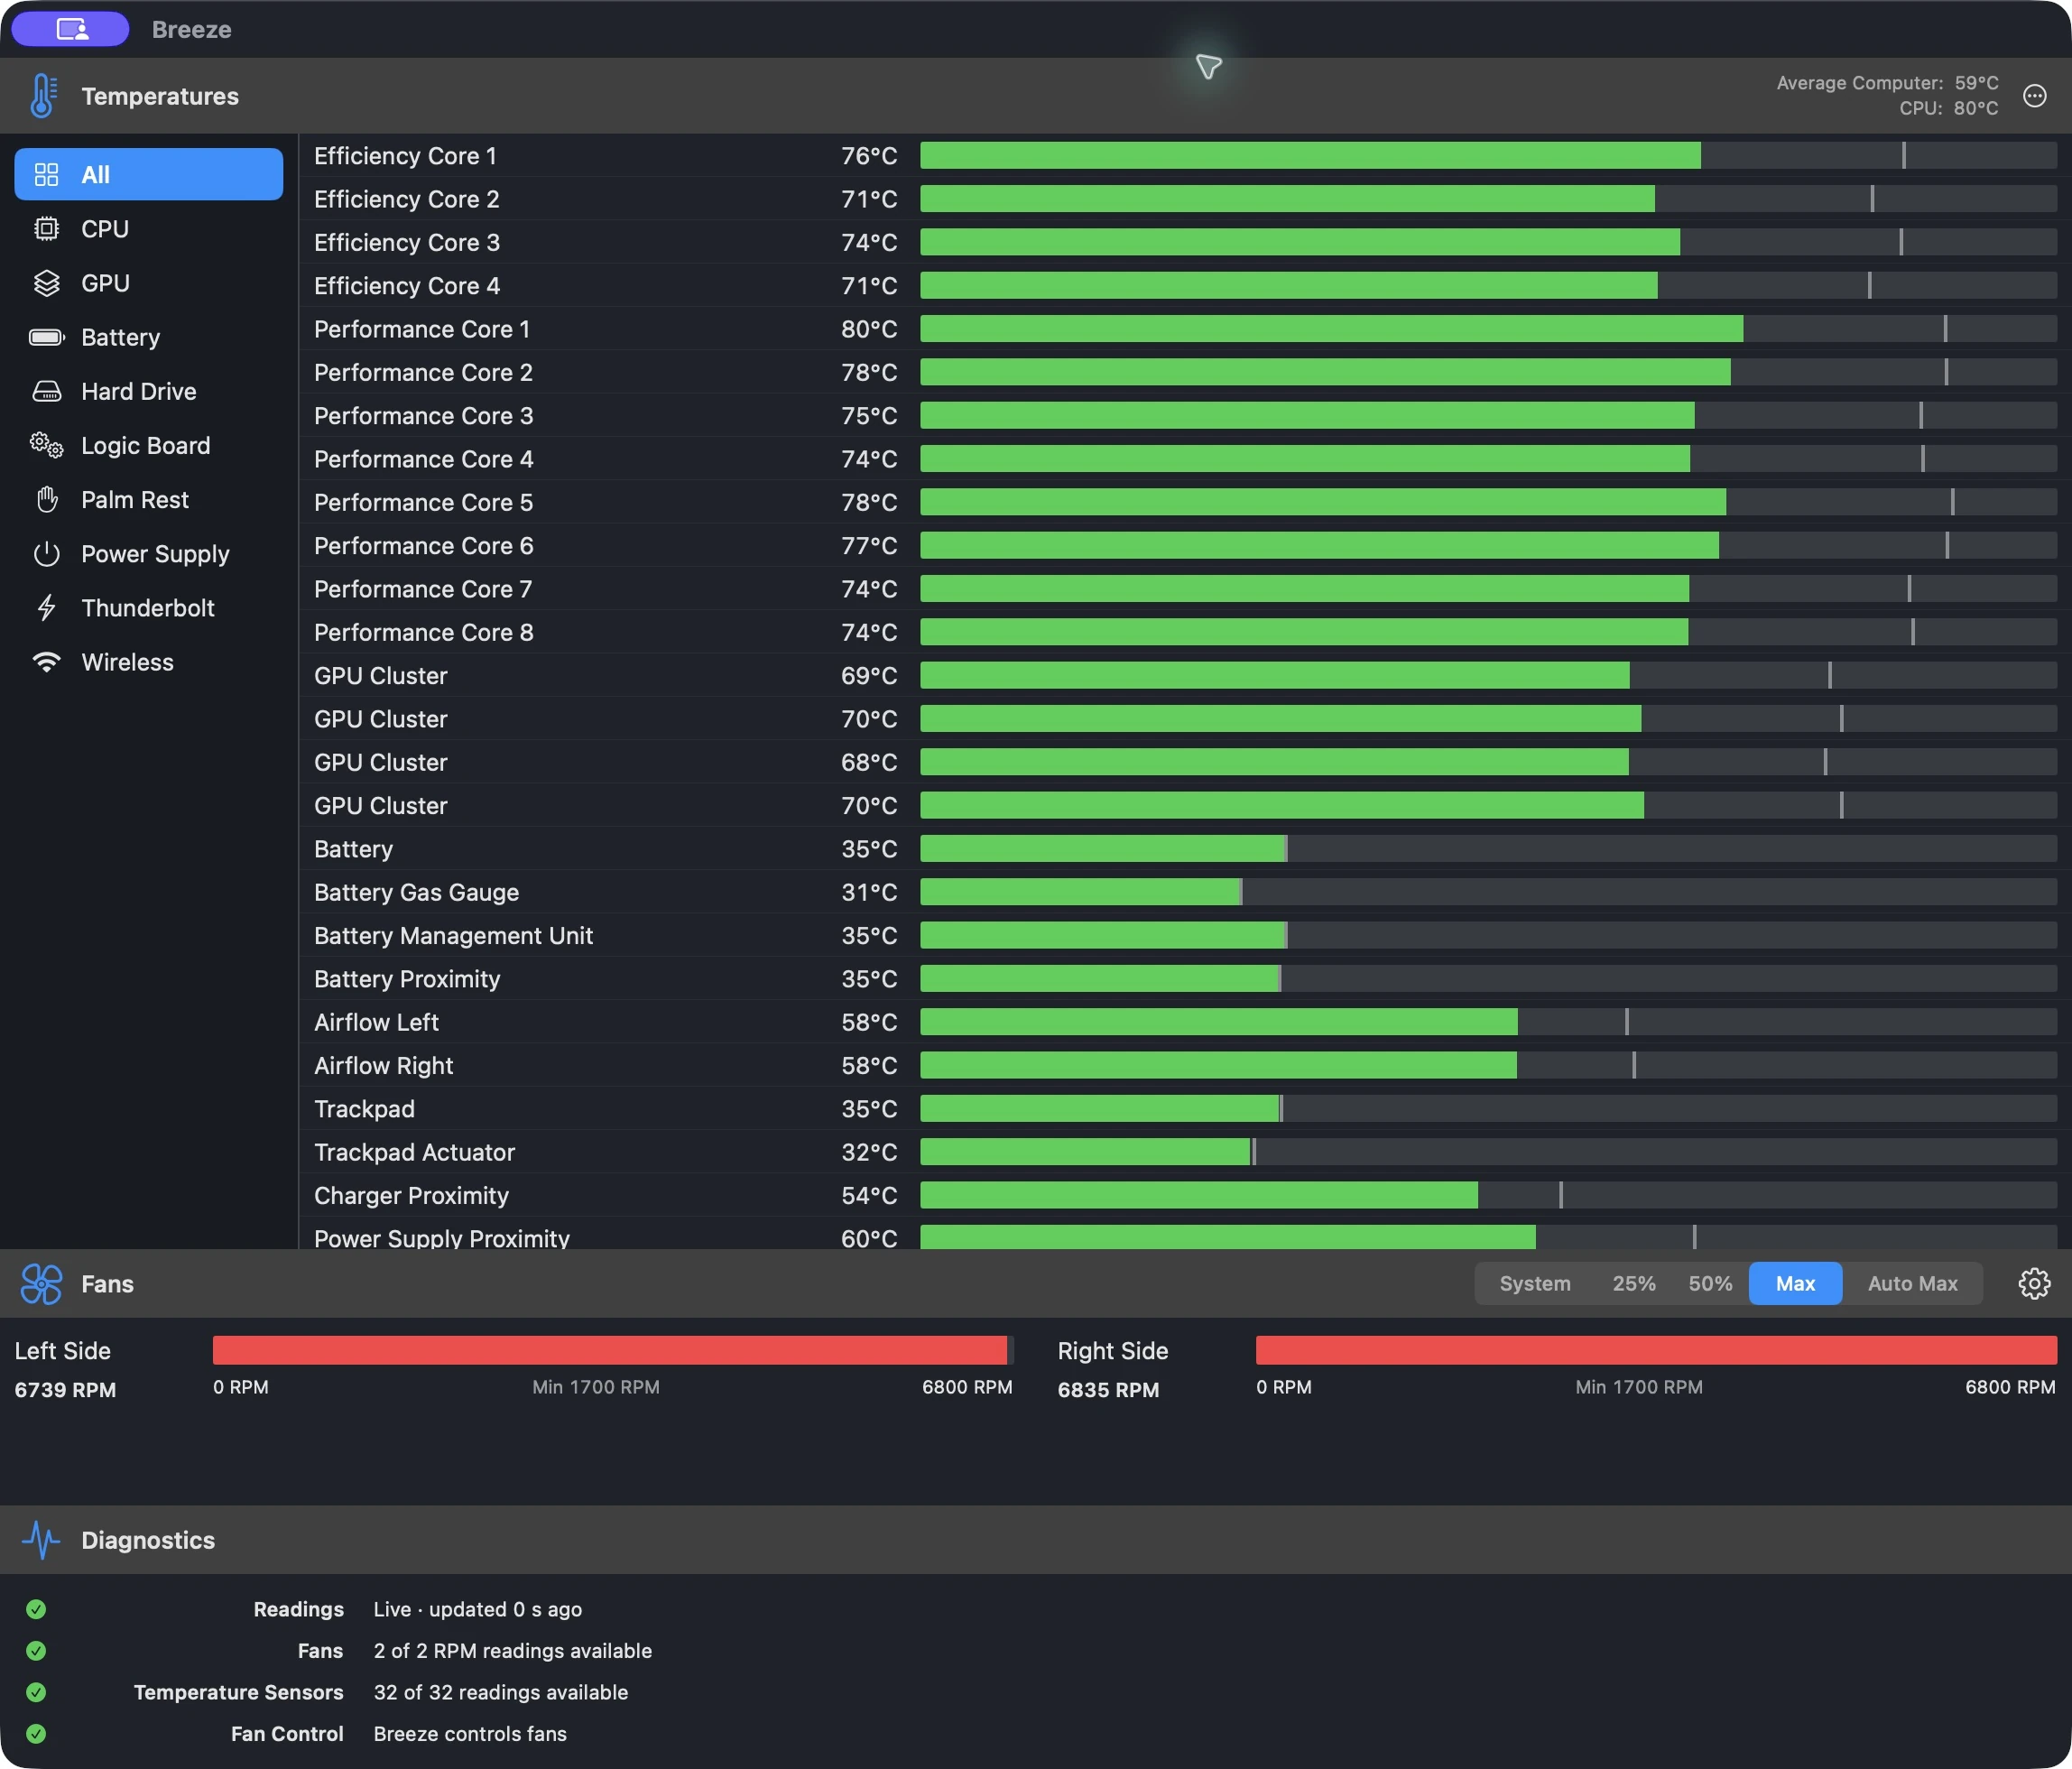This screenshot has height=1769, width=2072.
Task: Click the Logic Board gears icon in the sidebar
Action: point(46,445)
